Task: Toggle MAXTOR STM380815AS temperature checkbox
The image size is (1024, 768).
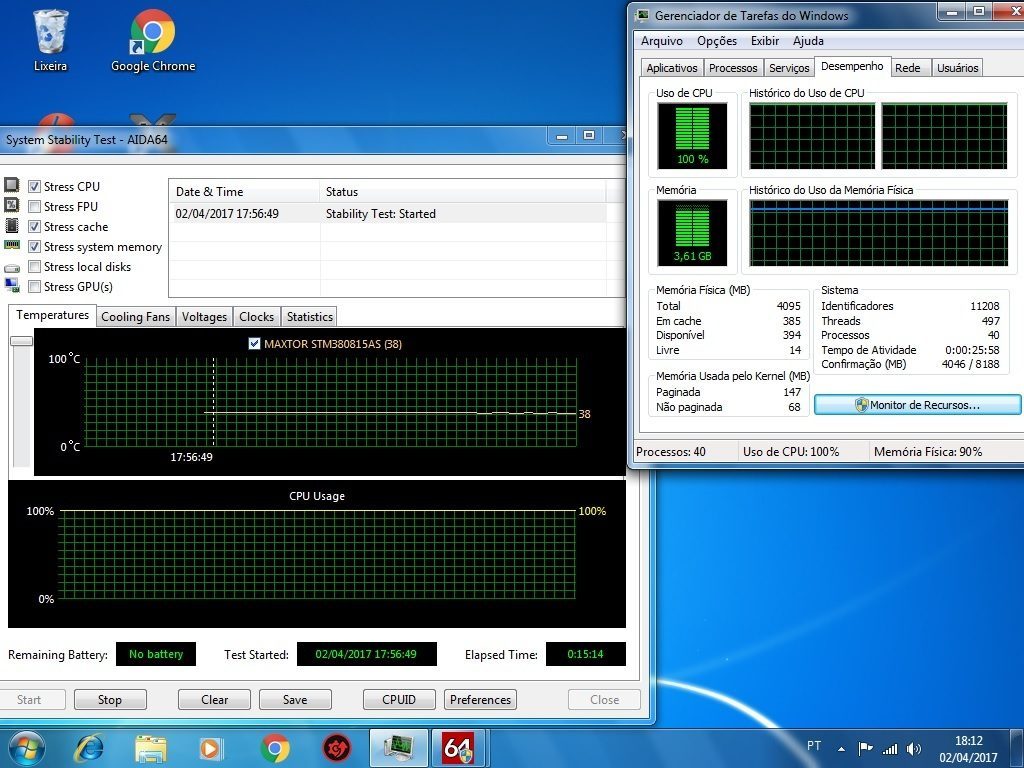Action: pos(255,344)
